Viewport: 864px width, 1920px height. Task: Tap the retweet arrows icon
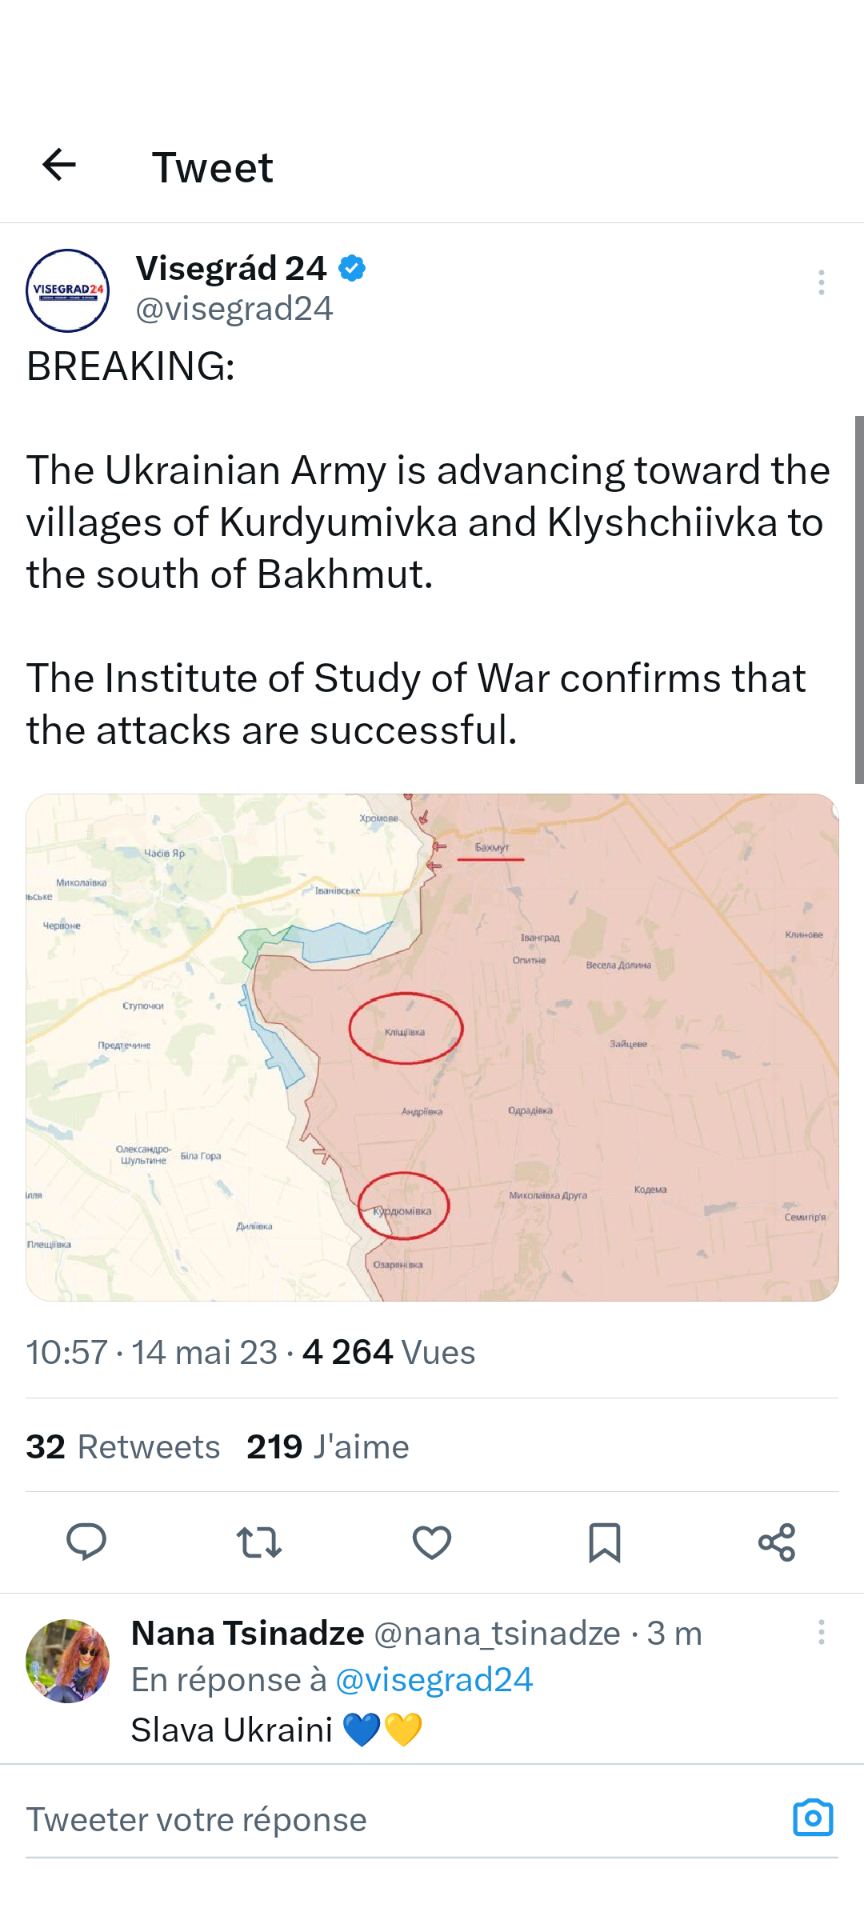click(x=259, y=1542)
